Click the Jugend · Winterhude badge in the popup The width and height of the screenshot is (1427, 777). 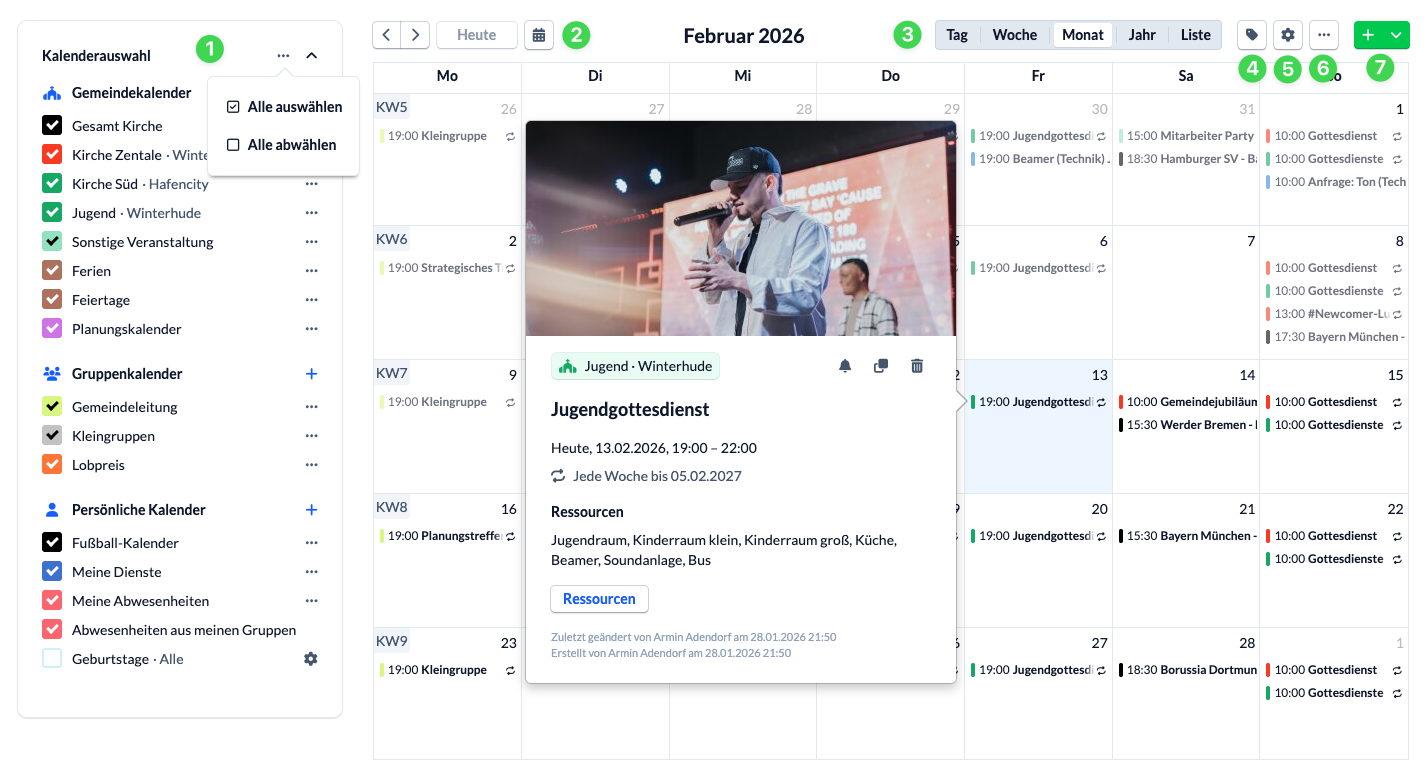tap(635, 366)
